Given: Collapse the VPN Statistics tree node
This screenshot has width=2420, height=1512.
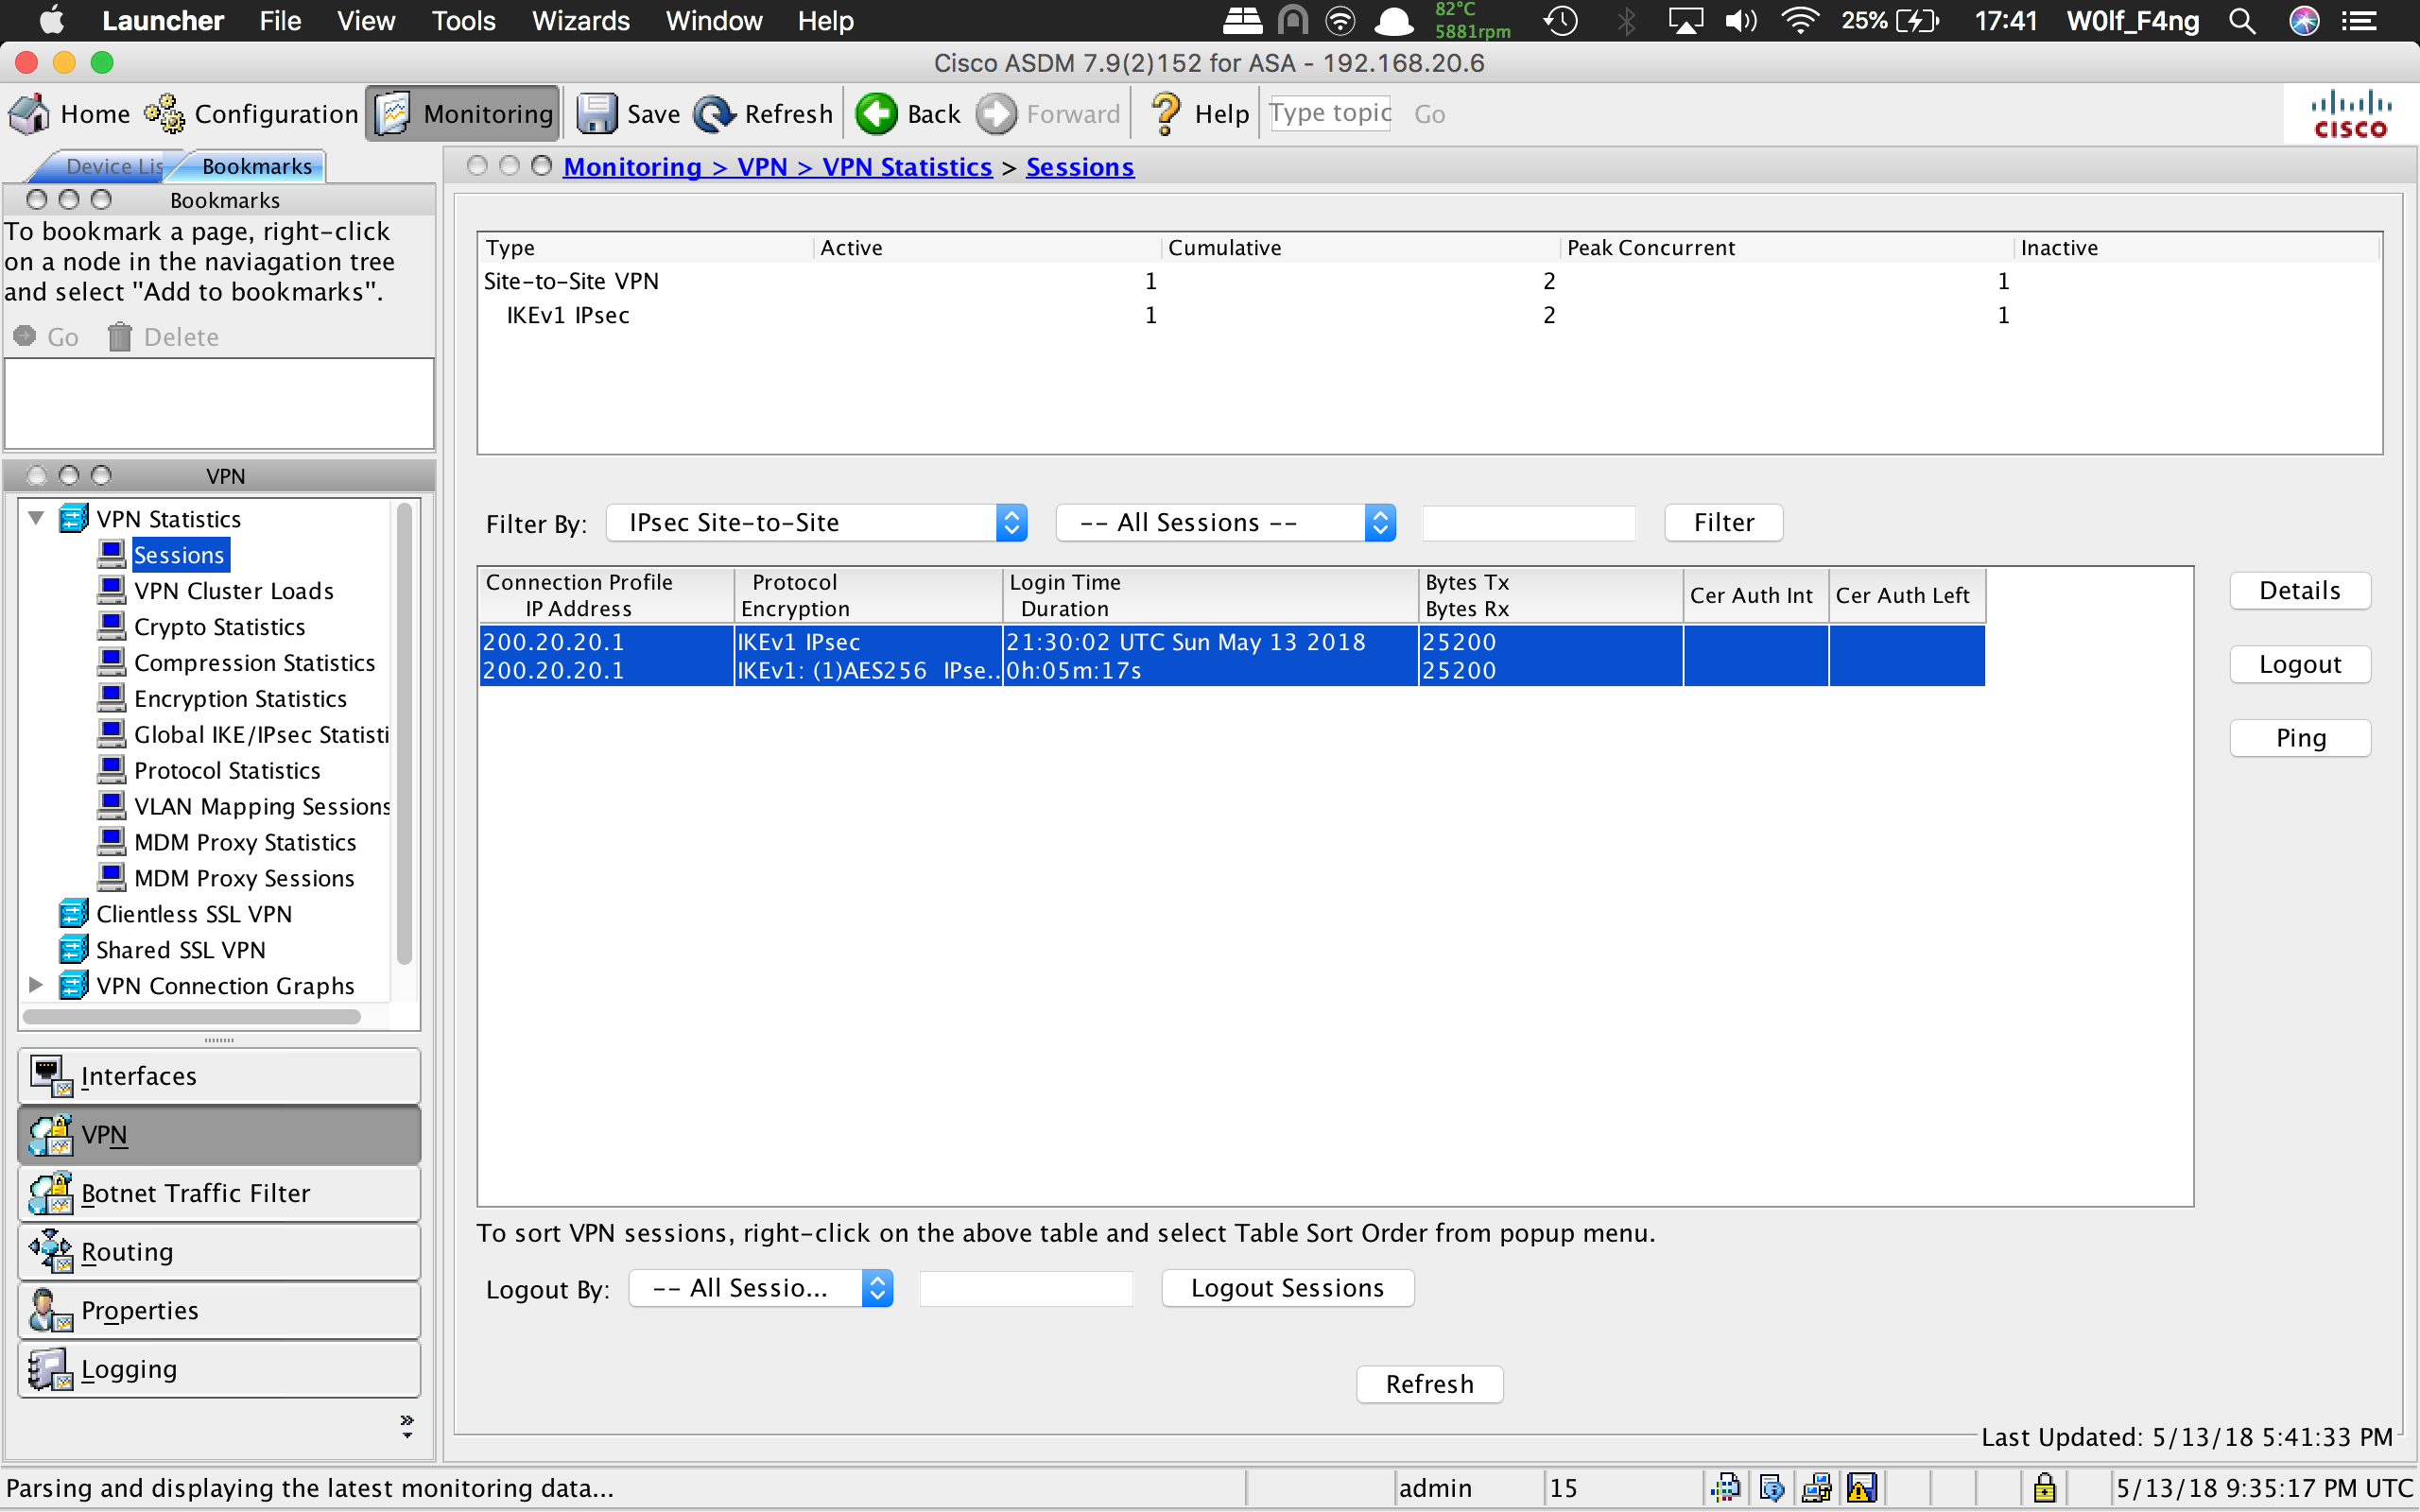Looking at the screenshot, I should coord(36,518).
